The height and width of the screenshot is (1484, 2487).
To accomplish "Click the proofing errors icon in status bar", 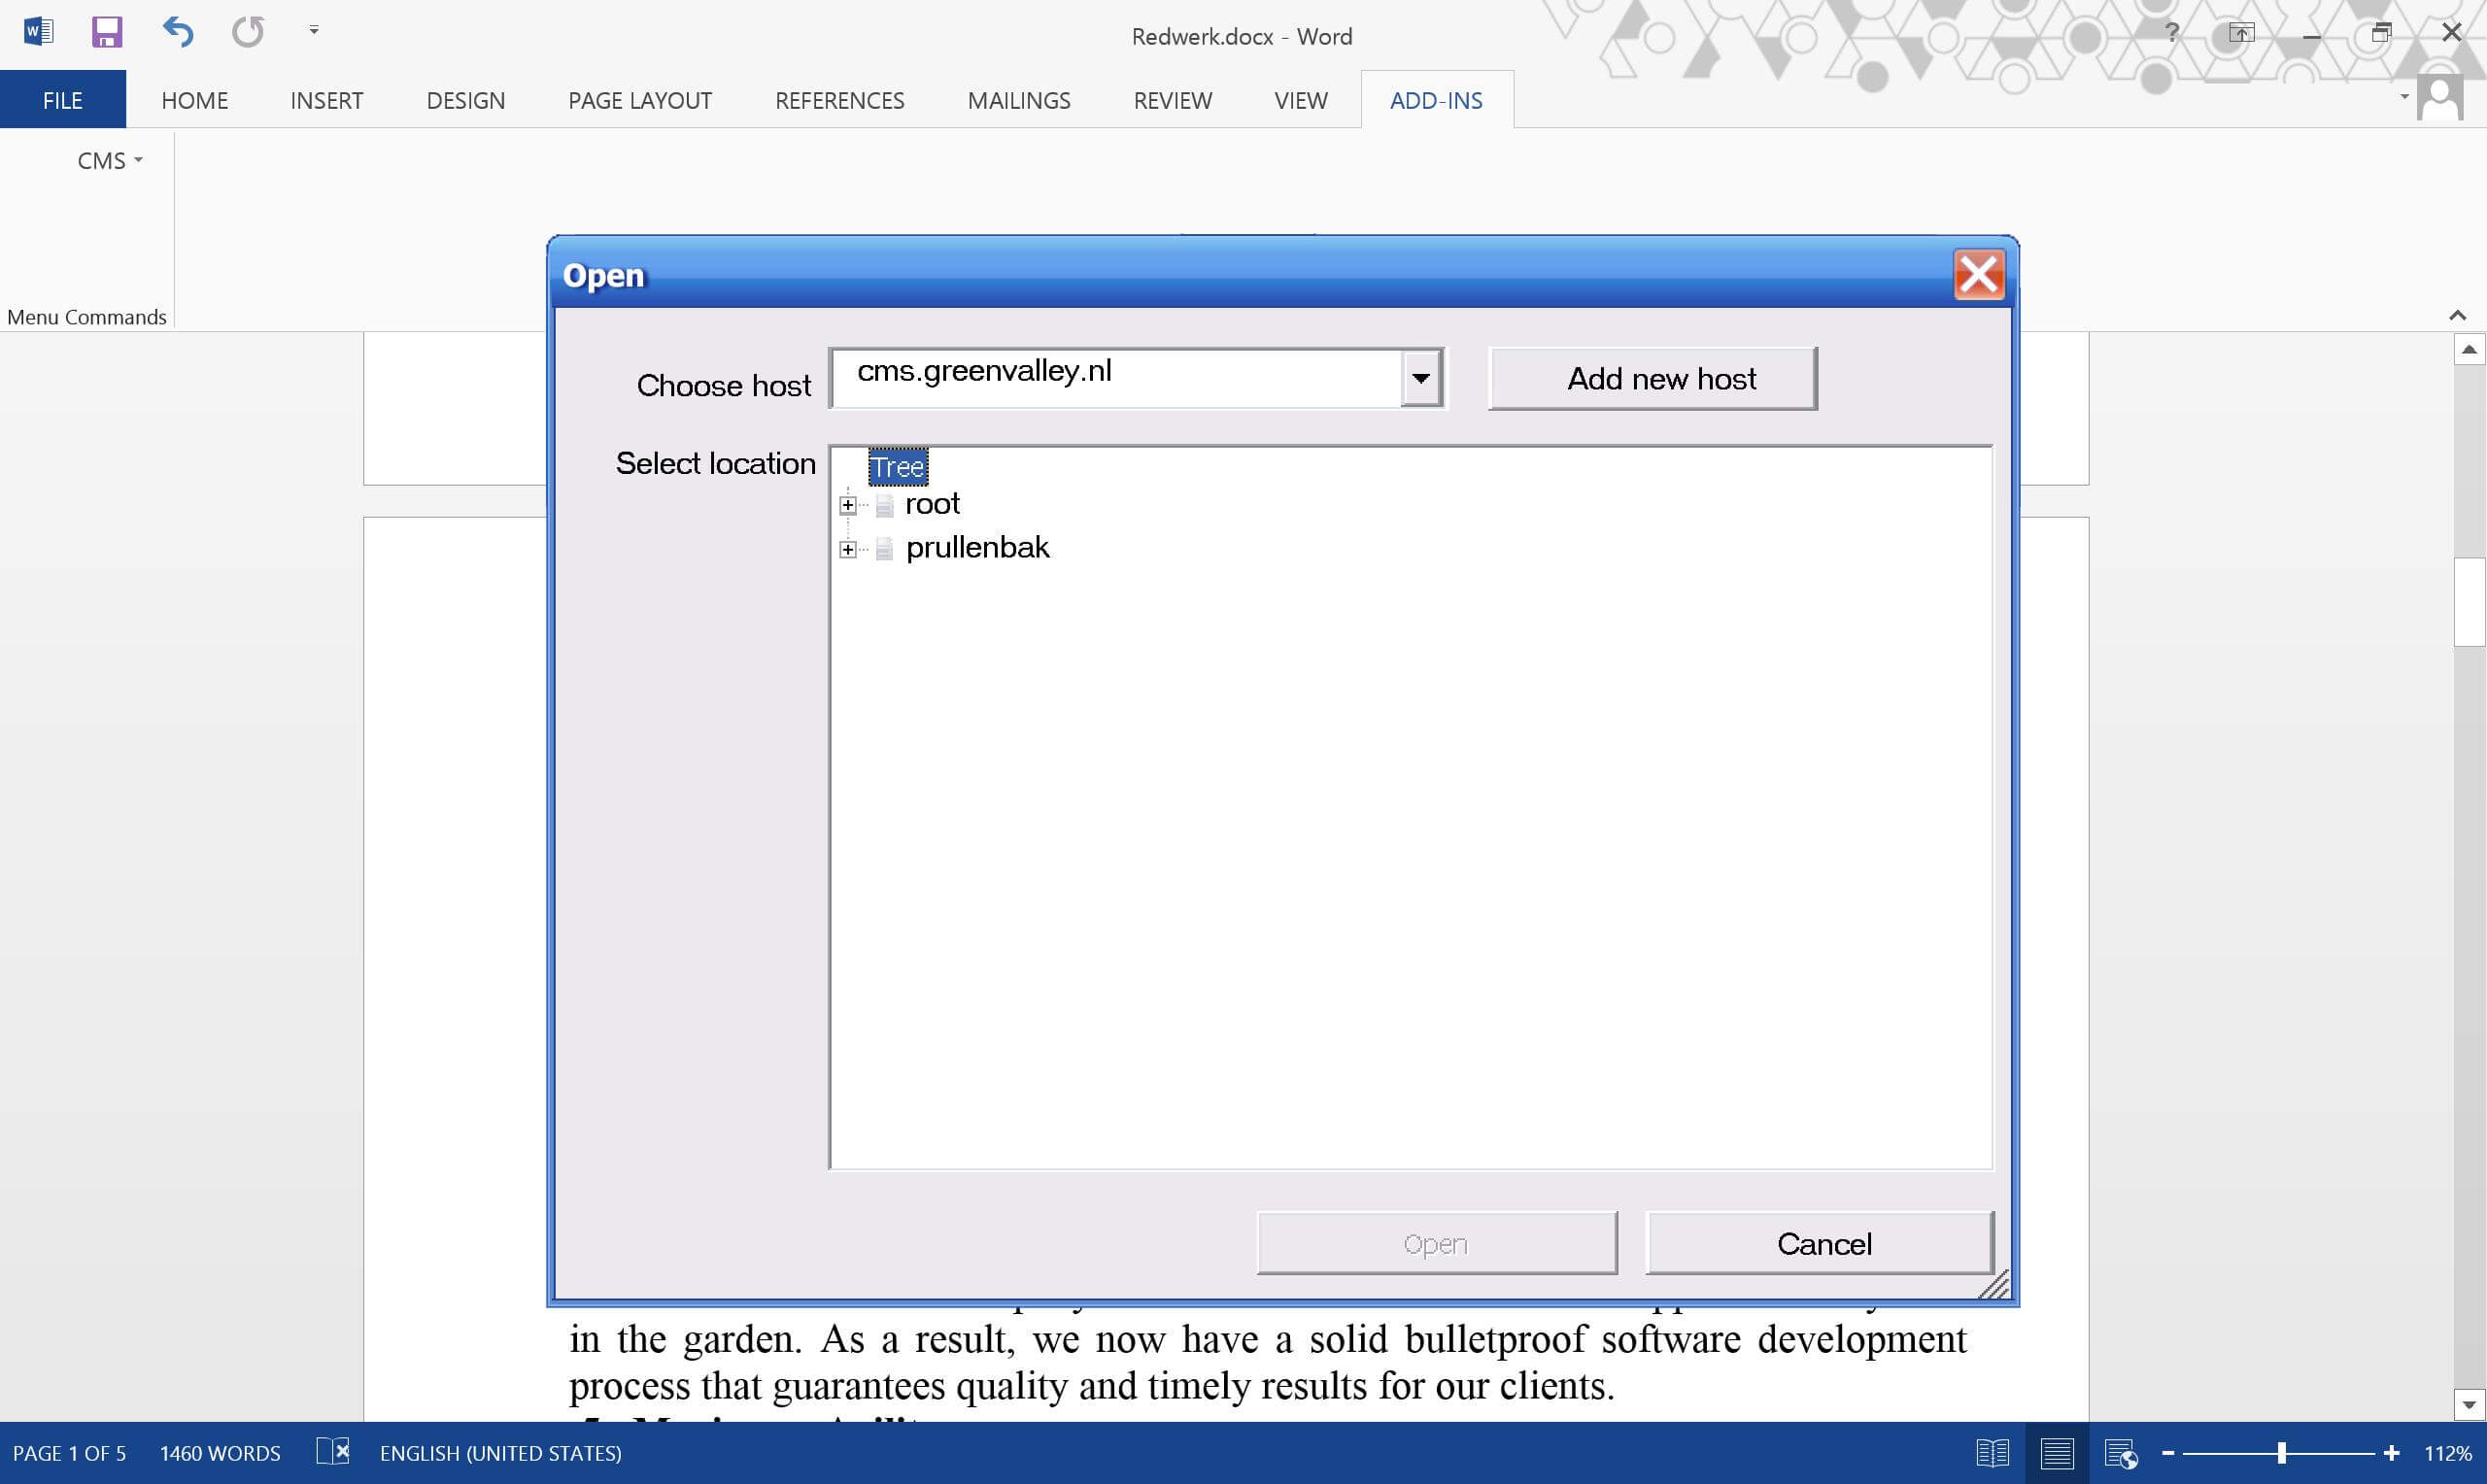I will tap(333, 1451).
